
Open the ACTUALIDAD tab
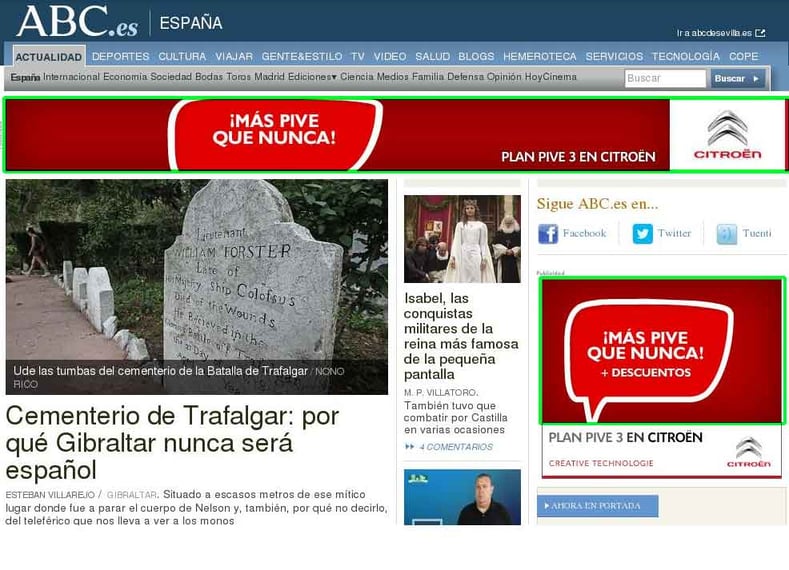coord(48,57)
